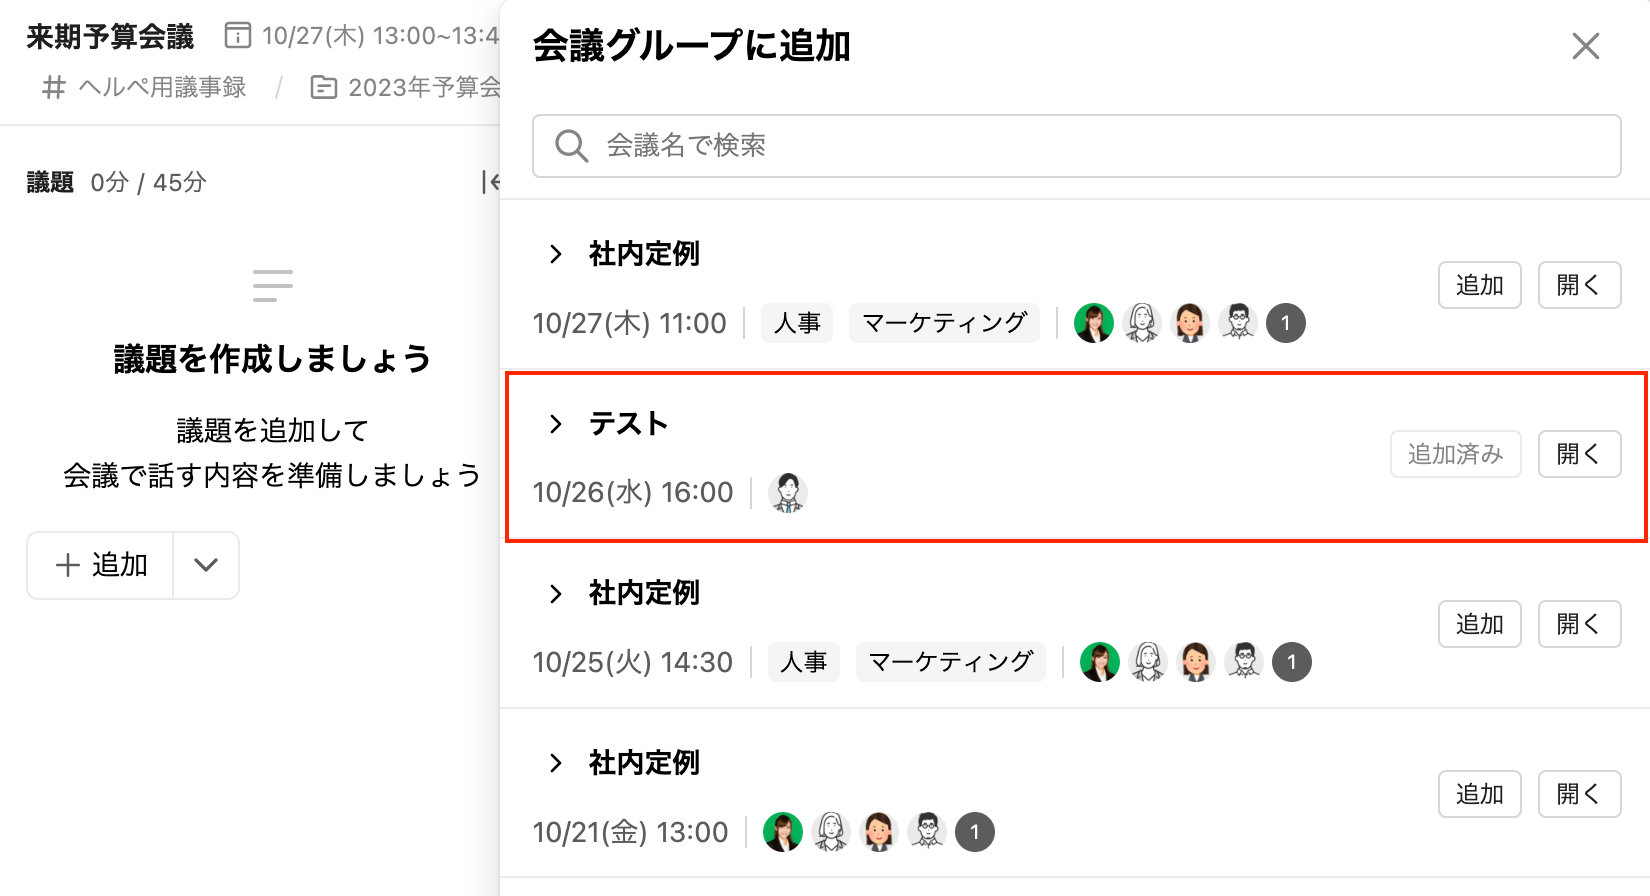Click the ＋追加 agenda button
Screen dimensions: 1650x896
(x=101, y=565)
